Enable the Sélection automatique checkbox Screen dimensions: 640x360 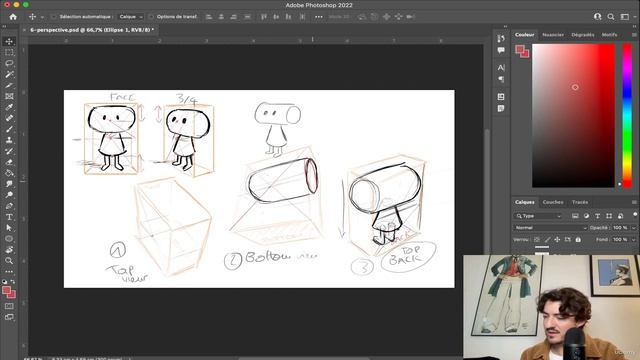click(x=54, y=17)
